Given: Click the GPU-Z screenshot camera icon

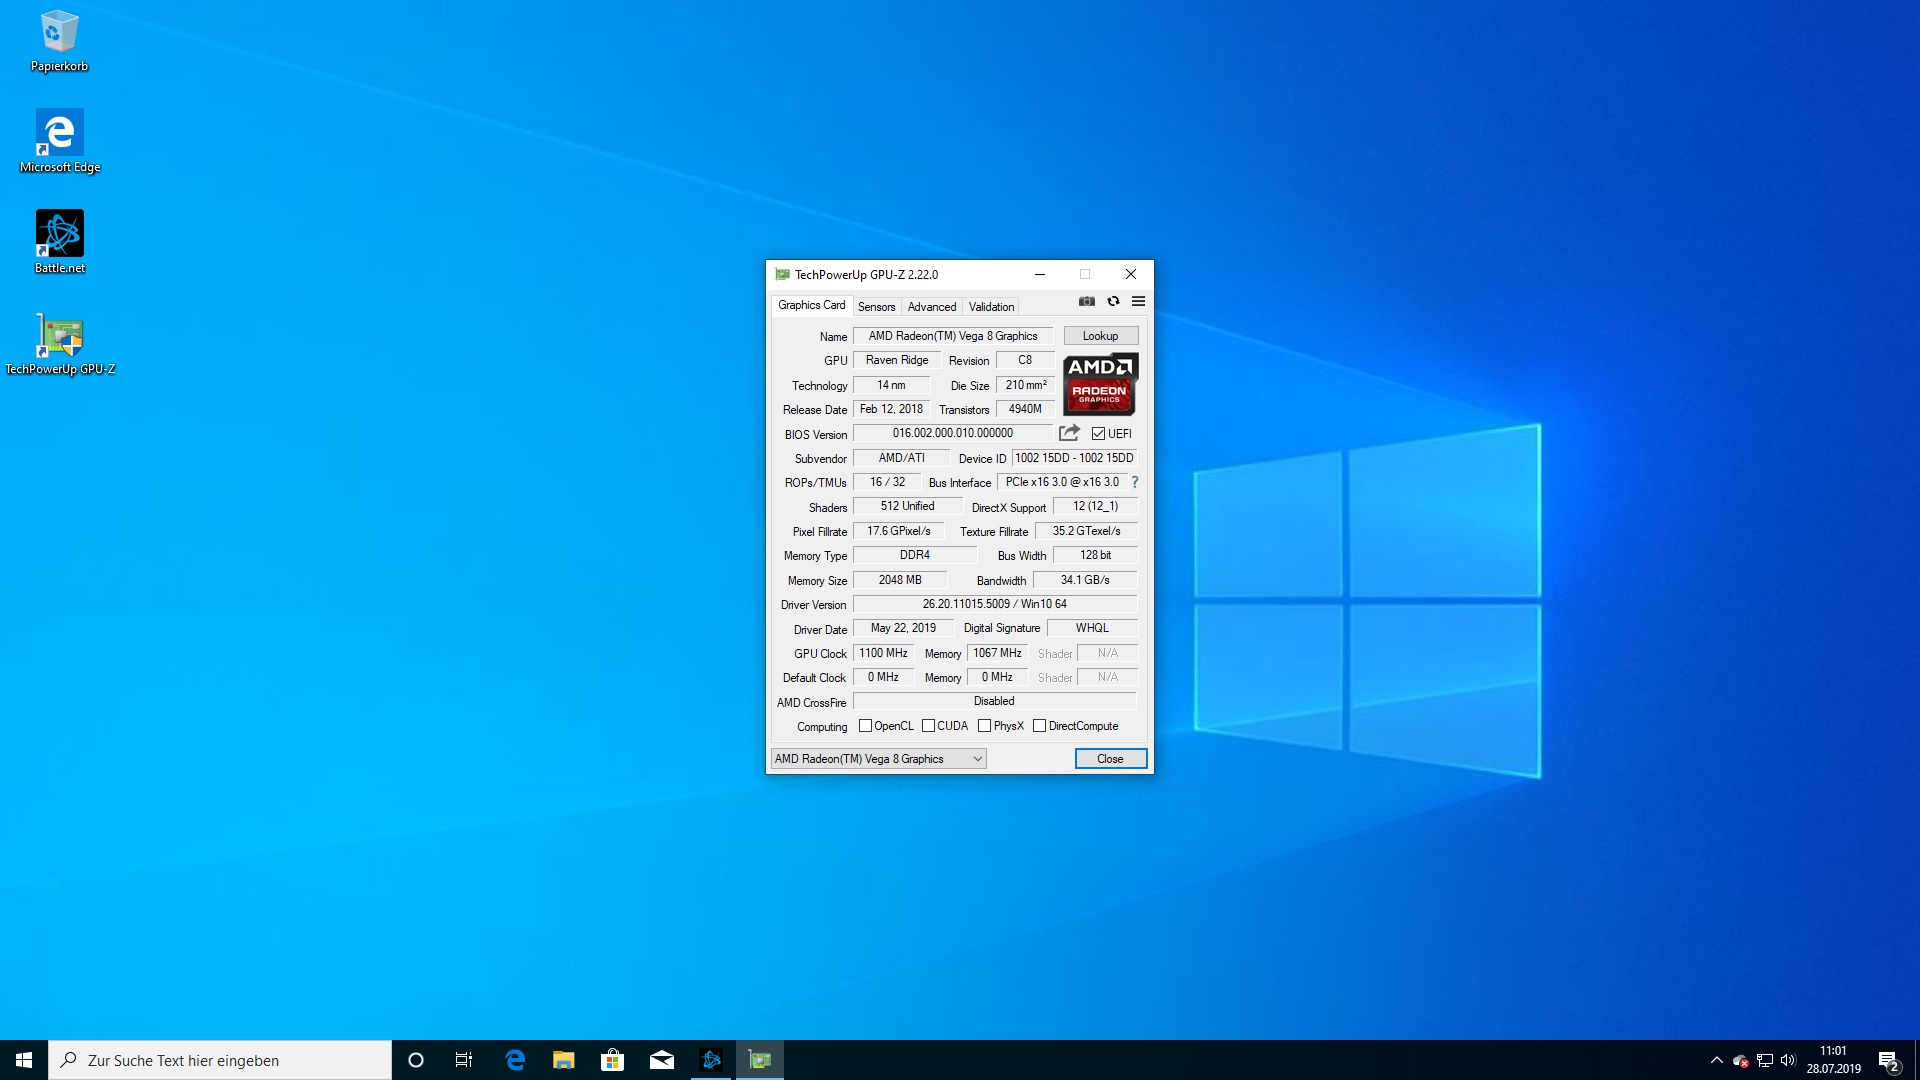Looking at the screenshot, I should pos(1087,301).
